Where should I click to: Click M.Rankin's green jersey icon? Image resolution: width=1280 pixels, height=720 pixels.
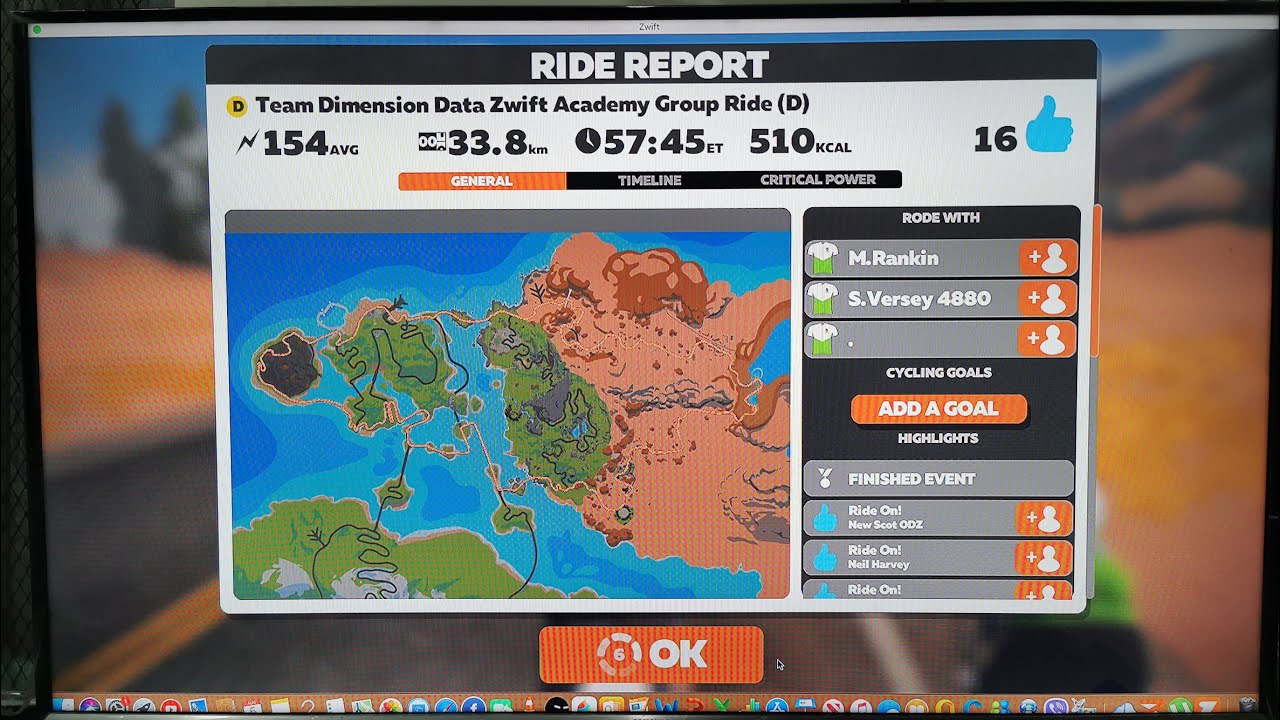coord(822,259)
